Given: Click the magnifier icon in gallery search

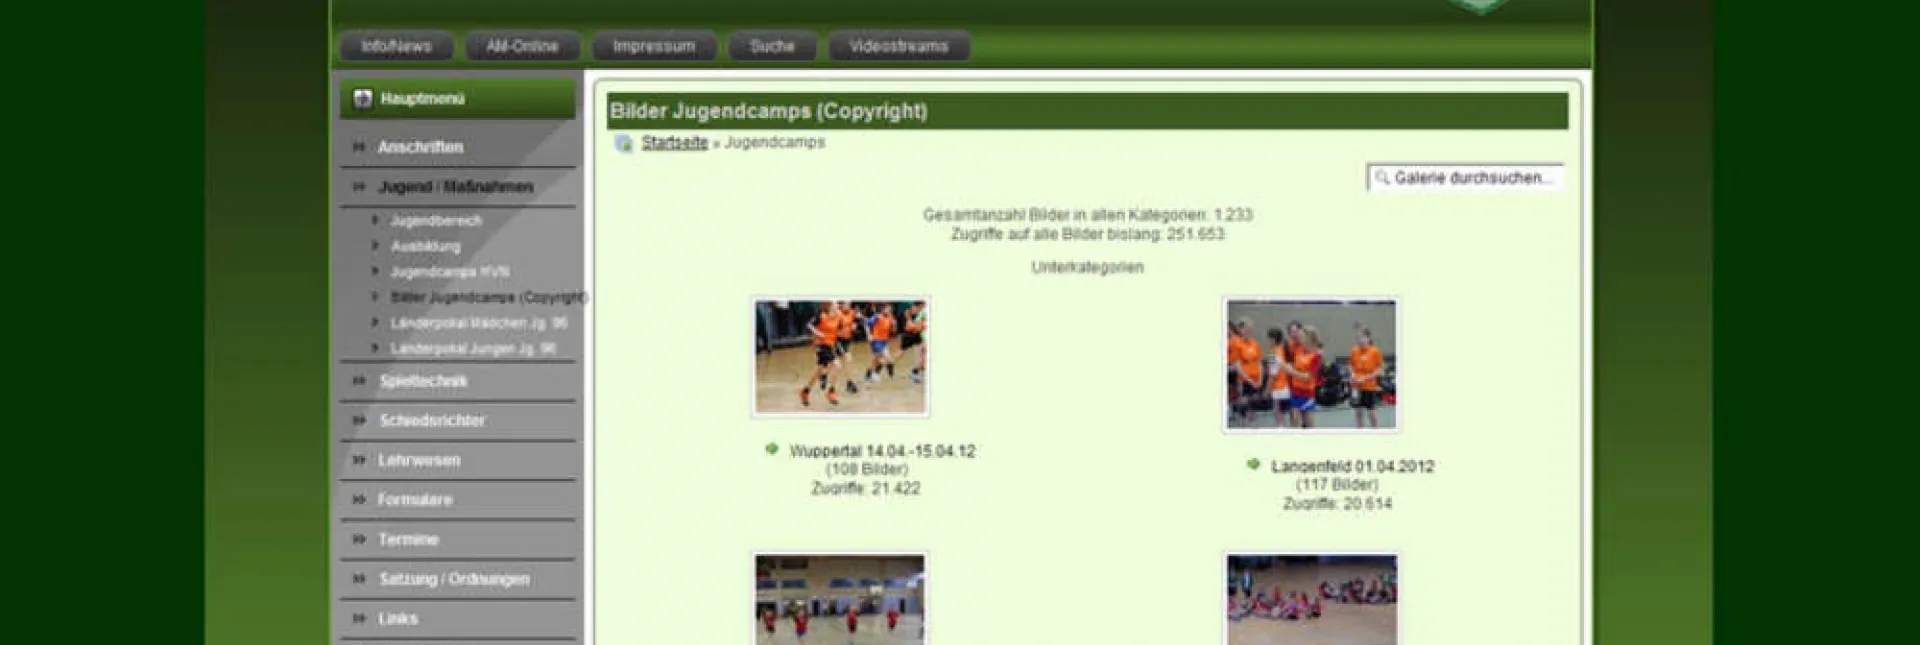Looking at the screenshot, I should coord(1382,178).
